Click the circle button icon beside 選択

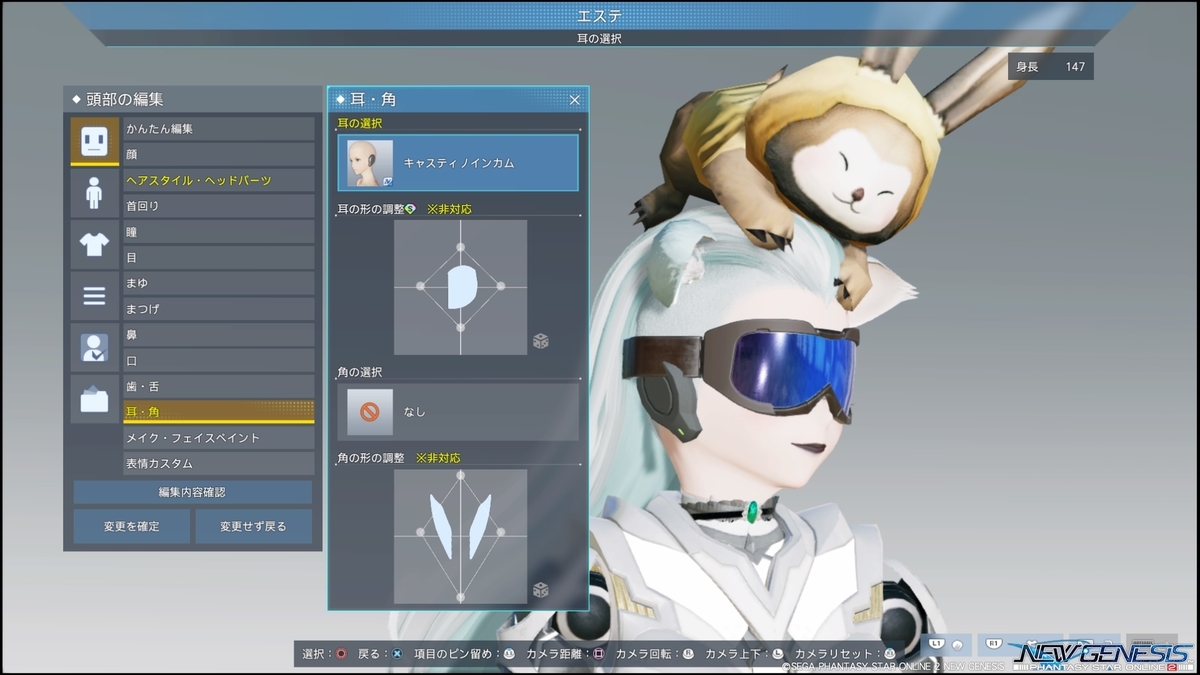tap(341, 653)
